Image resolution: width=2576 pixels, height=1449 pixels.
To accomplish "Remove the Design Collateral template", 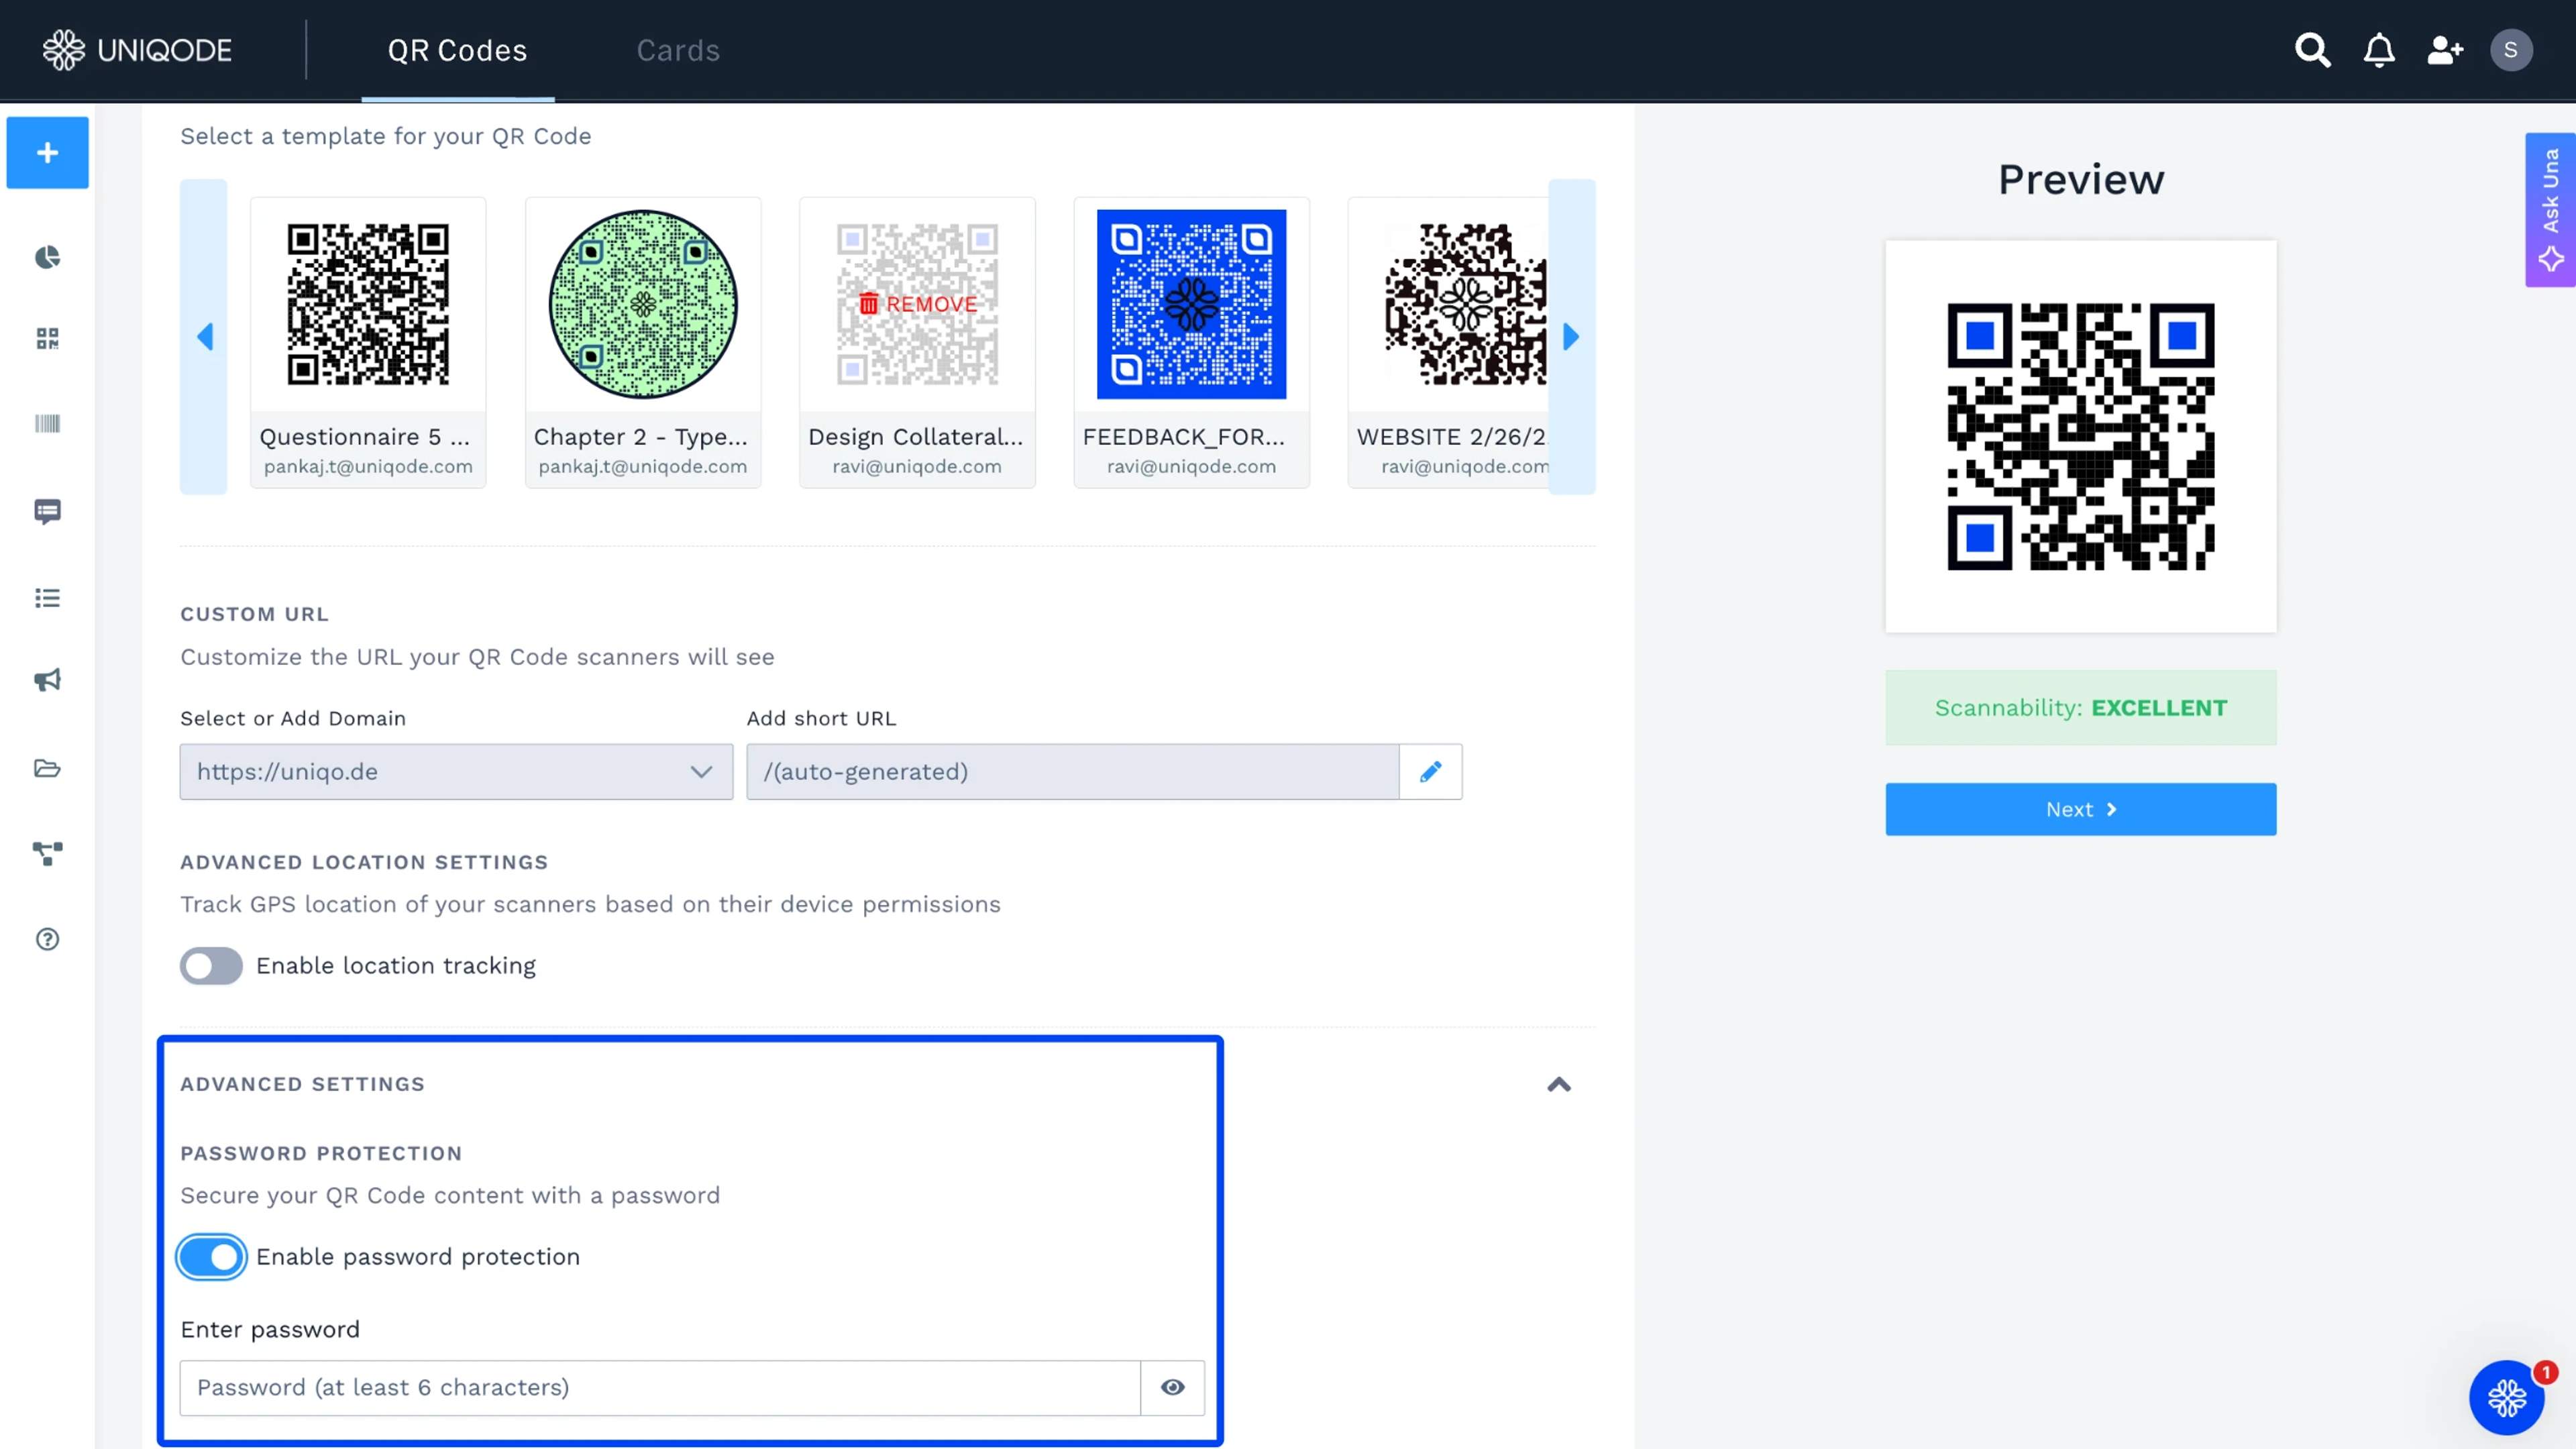I will pyautogui.click(x=918, y=304).
